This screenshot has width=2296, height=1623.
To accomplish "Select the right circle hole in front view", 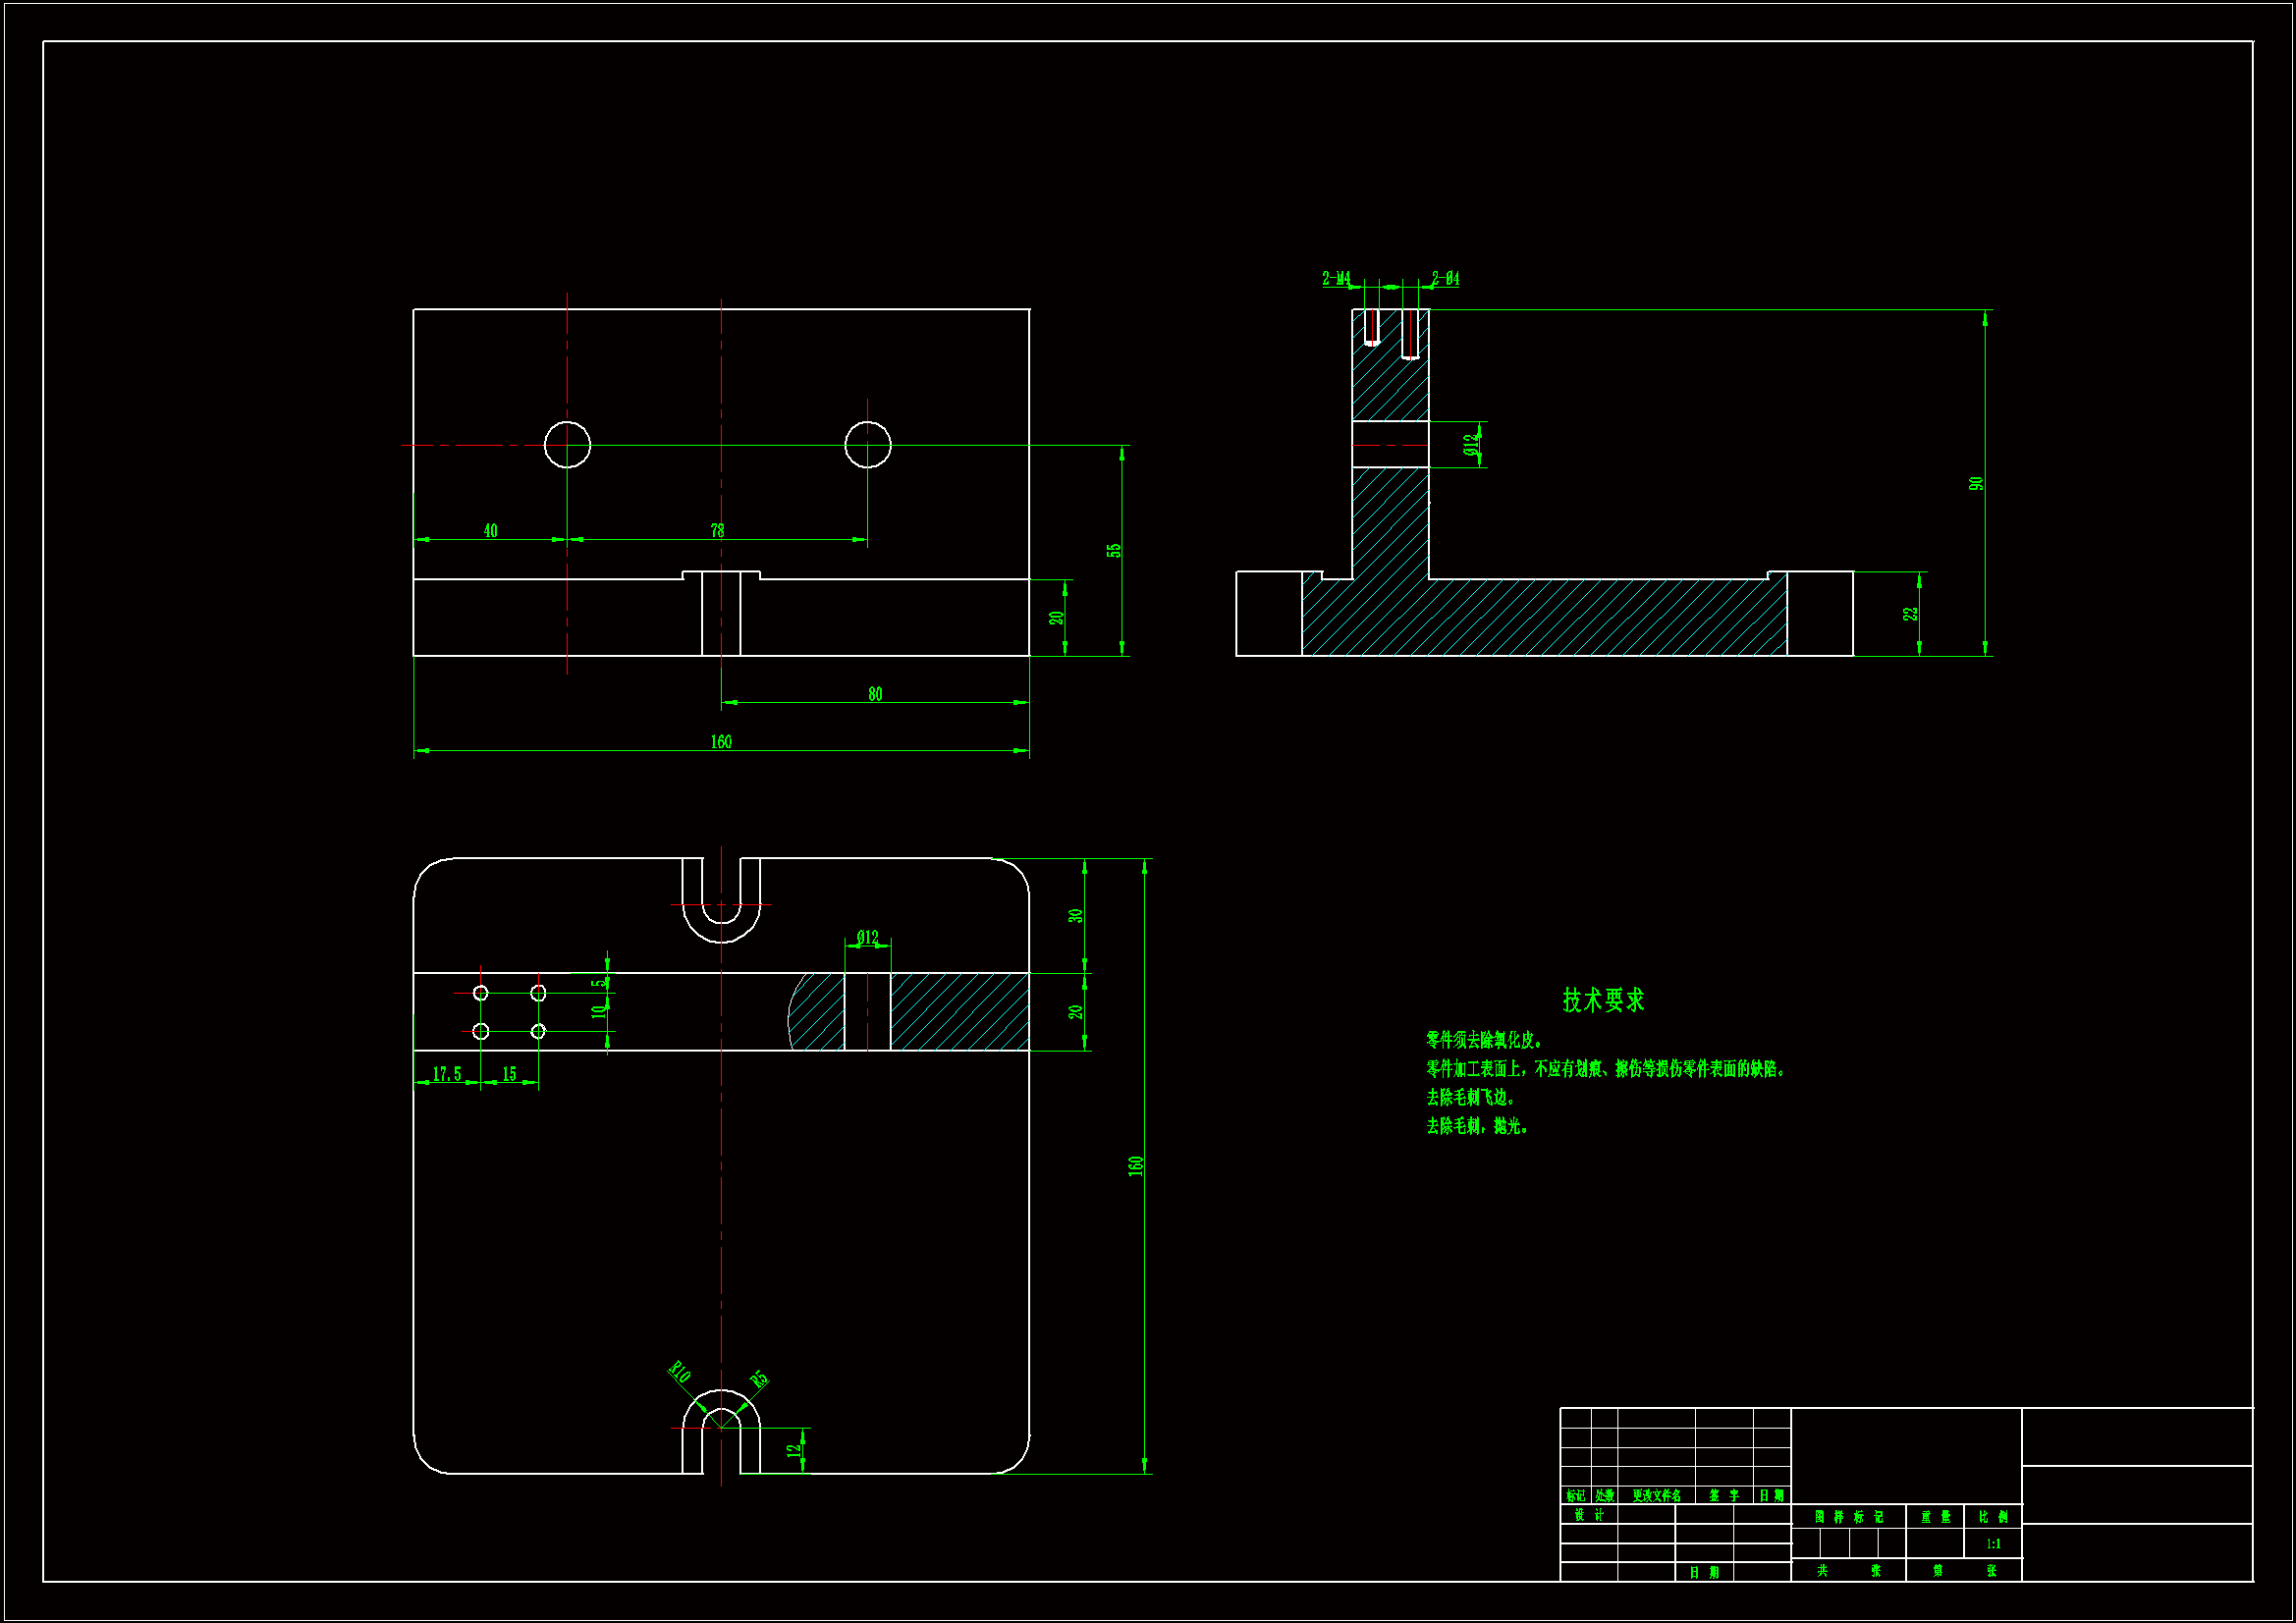I will 867,445.
